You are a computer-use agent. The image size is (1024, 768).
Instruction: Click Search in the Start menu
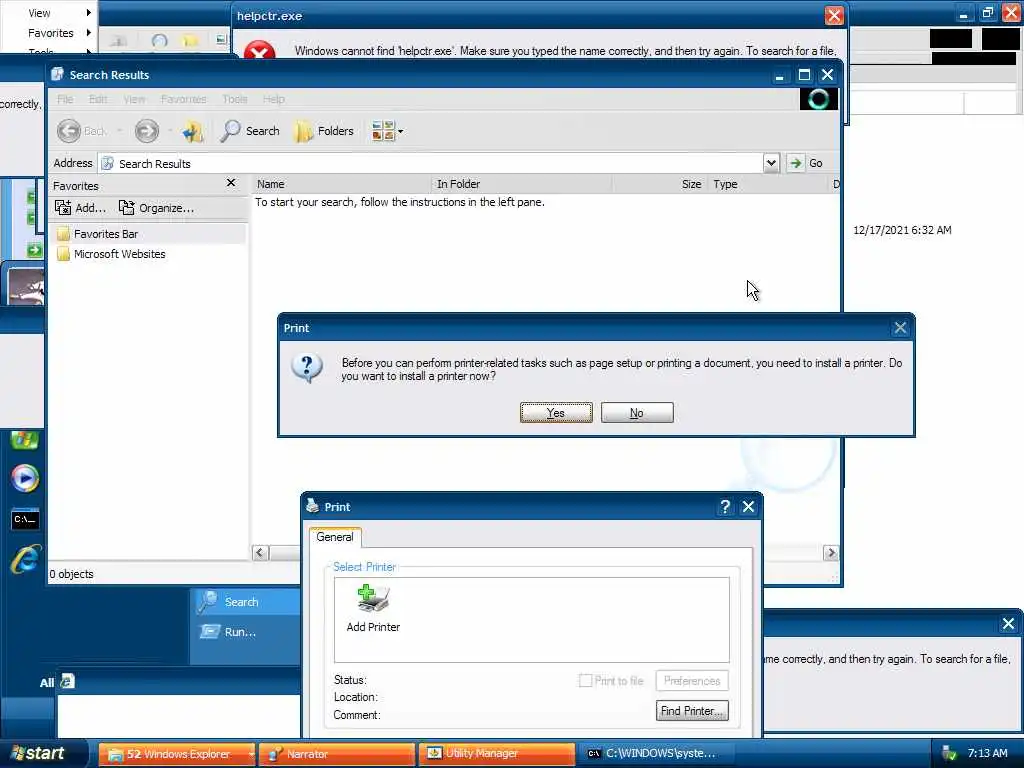[242, 602]
